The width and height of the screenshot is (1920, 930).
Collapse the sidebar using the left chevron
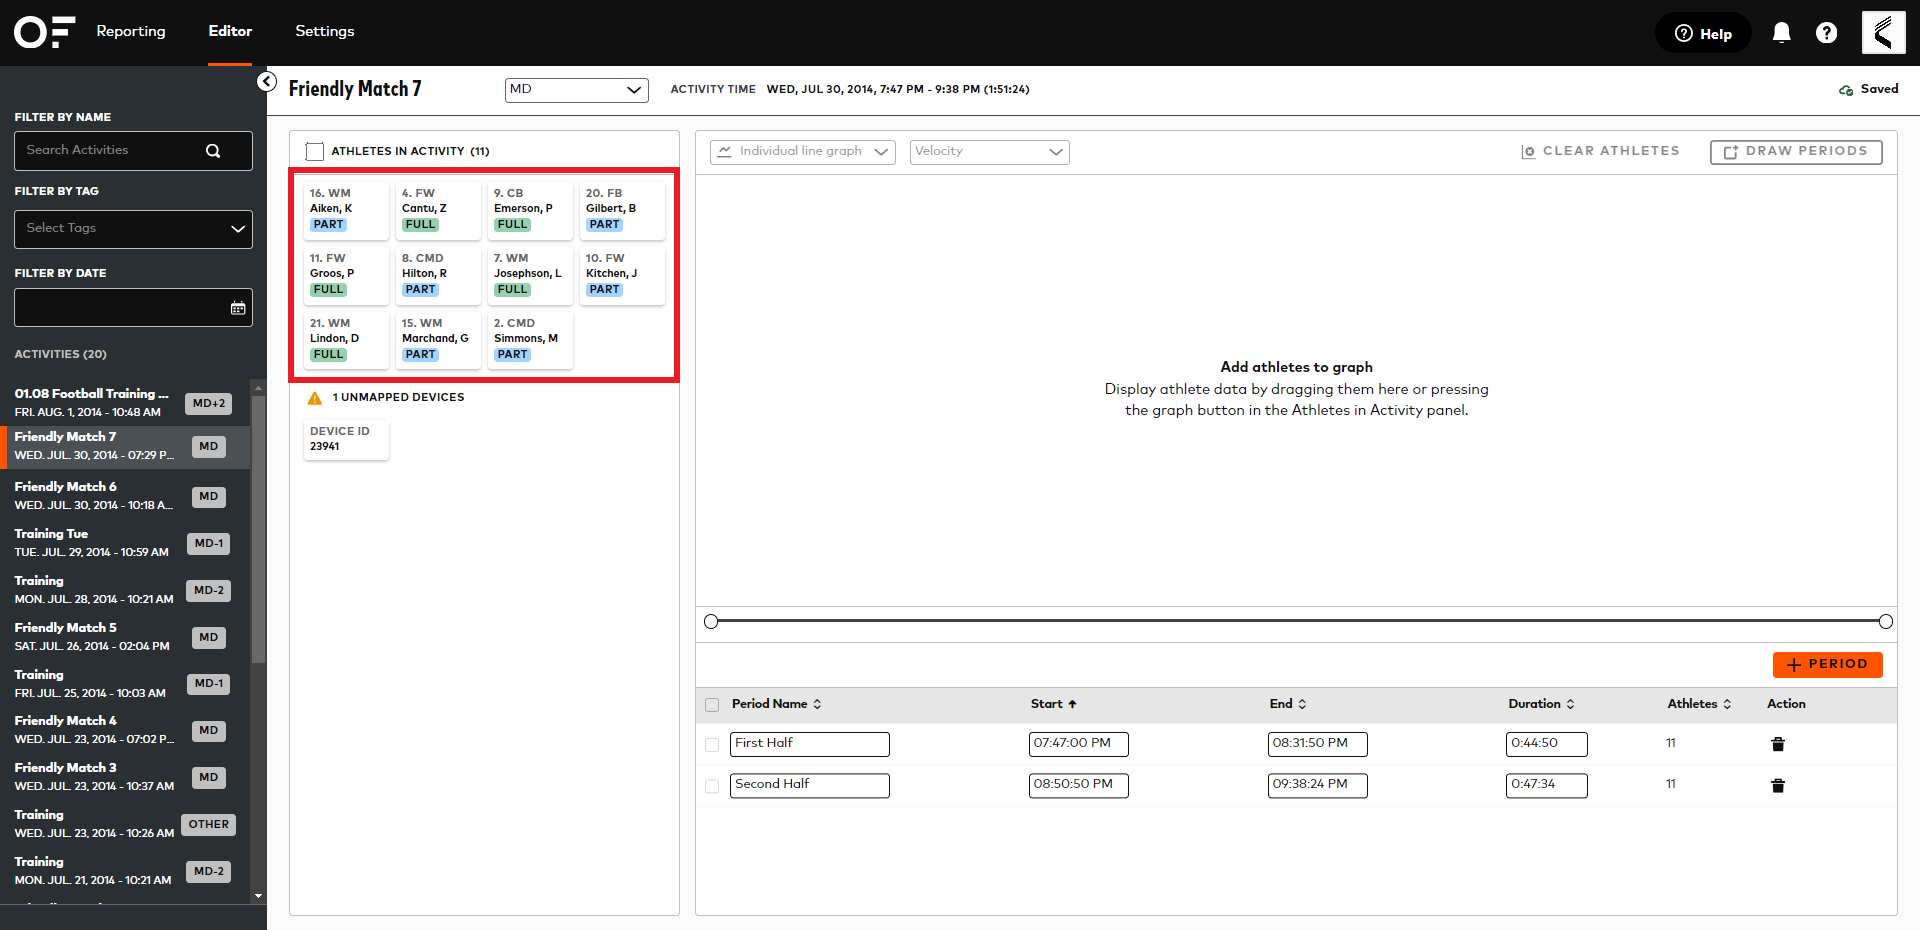pyautogui.click(x=266, y=81)
